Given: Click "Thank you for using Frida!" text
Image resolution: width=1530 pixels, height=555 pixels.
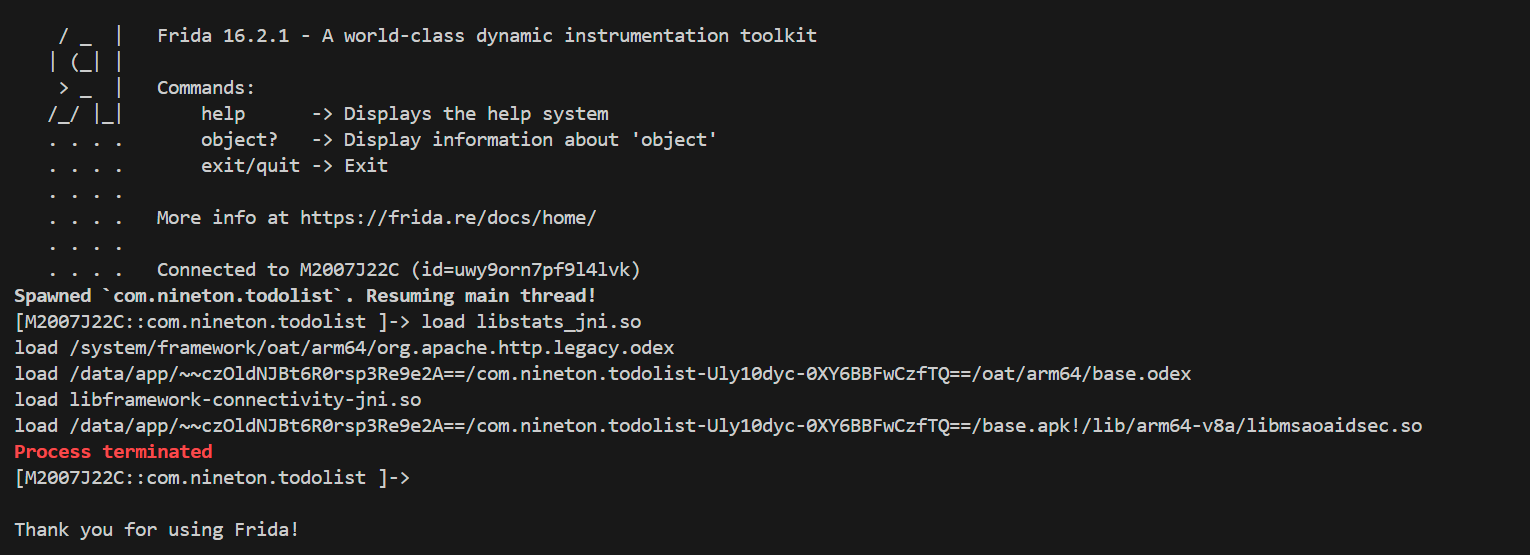Looking at the screenshot, I should (157, 530).
